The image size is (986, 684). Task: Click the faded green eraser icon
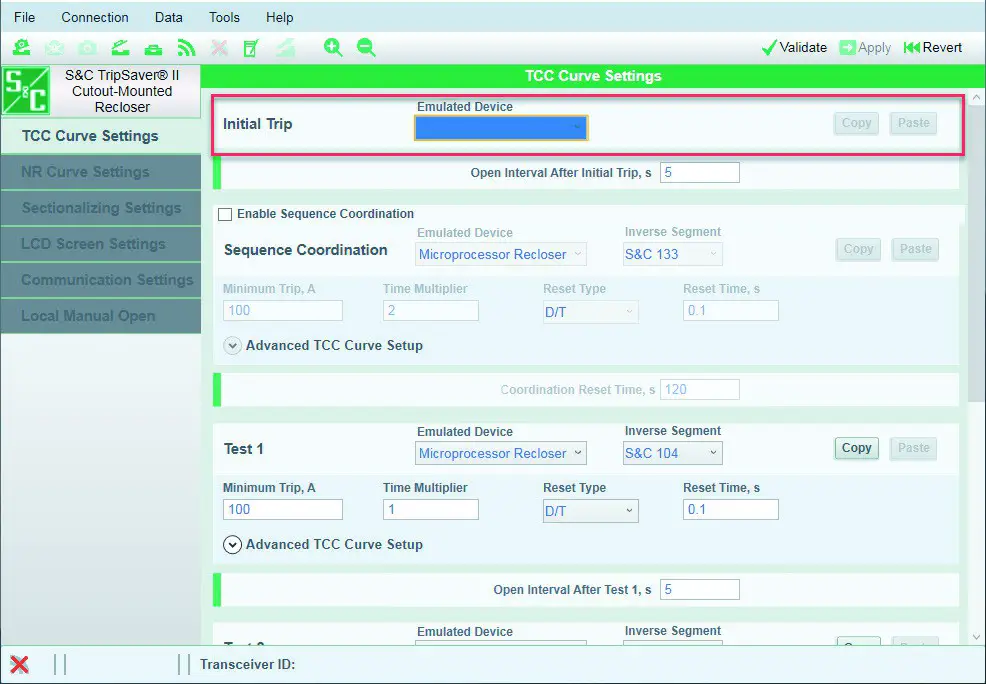click(285, 48)
